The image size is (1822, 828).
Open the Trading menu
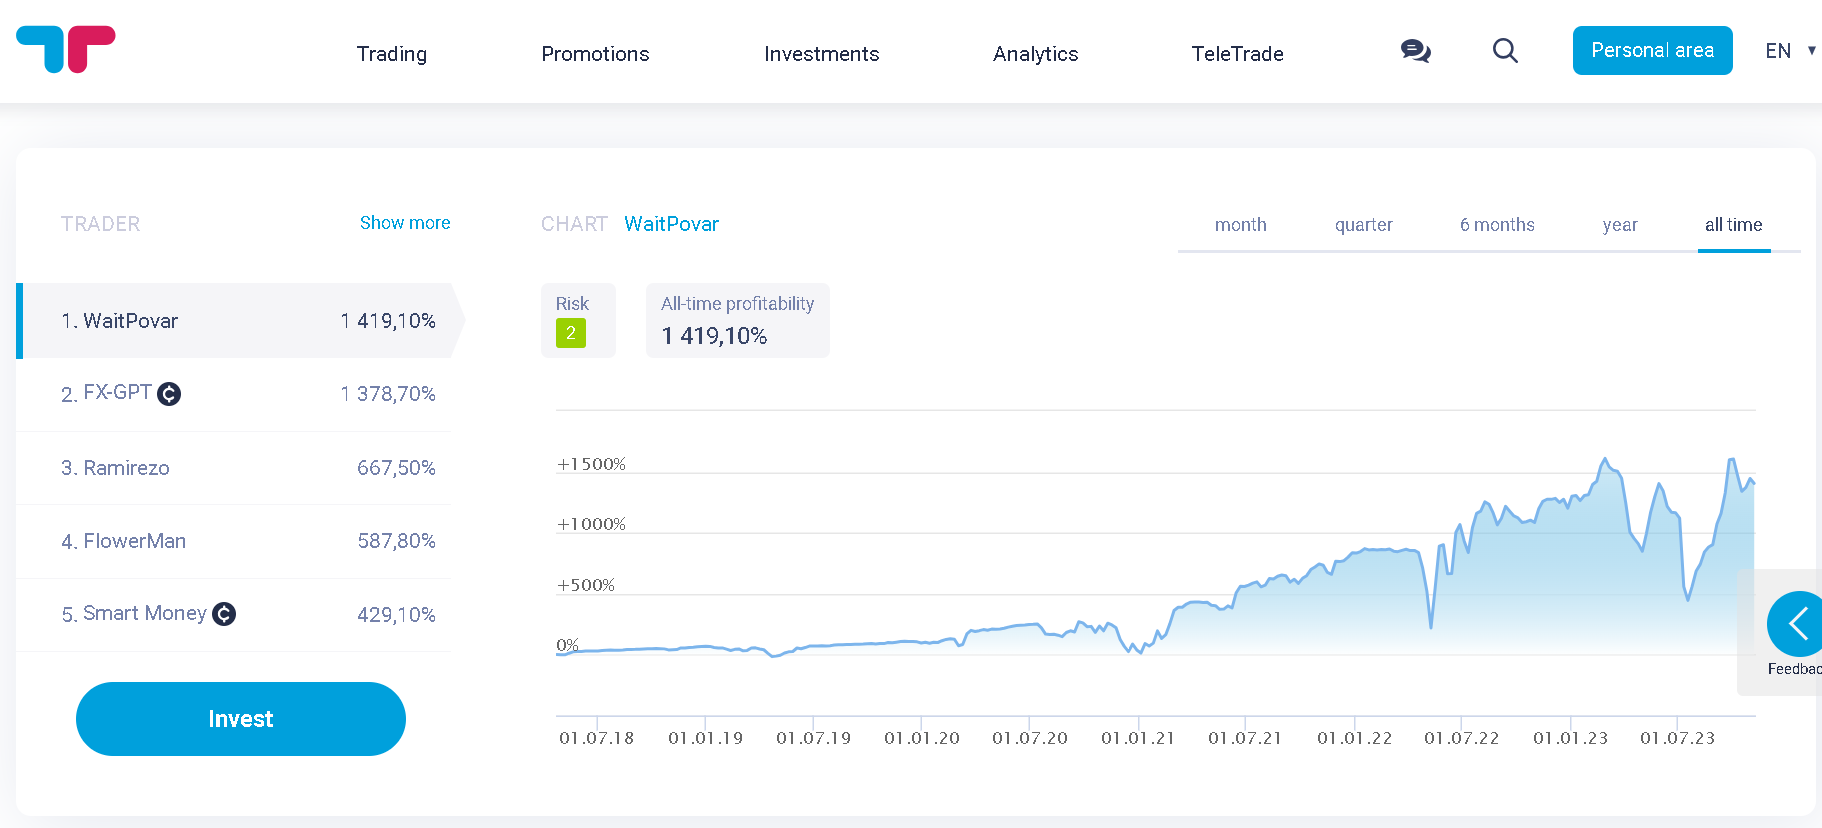392,54
